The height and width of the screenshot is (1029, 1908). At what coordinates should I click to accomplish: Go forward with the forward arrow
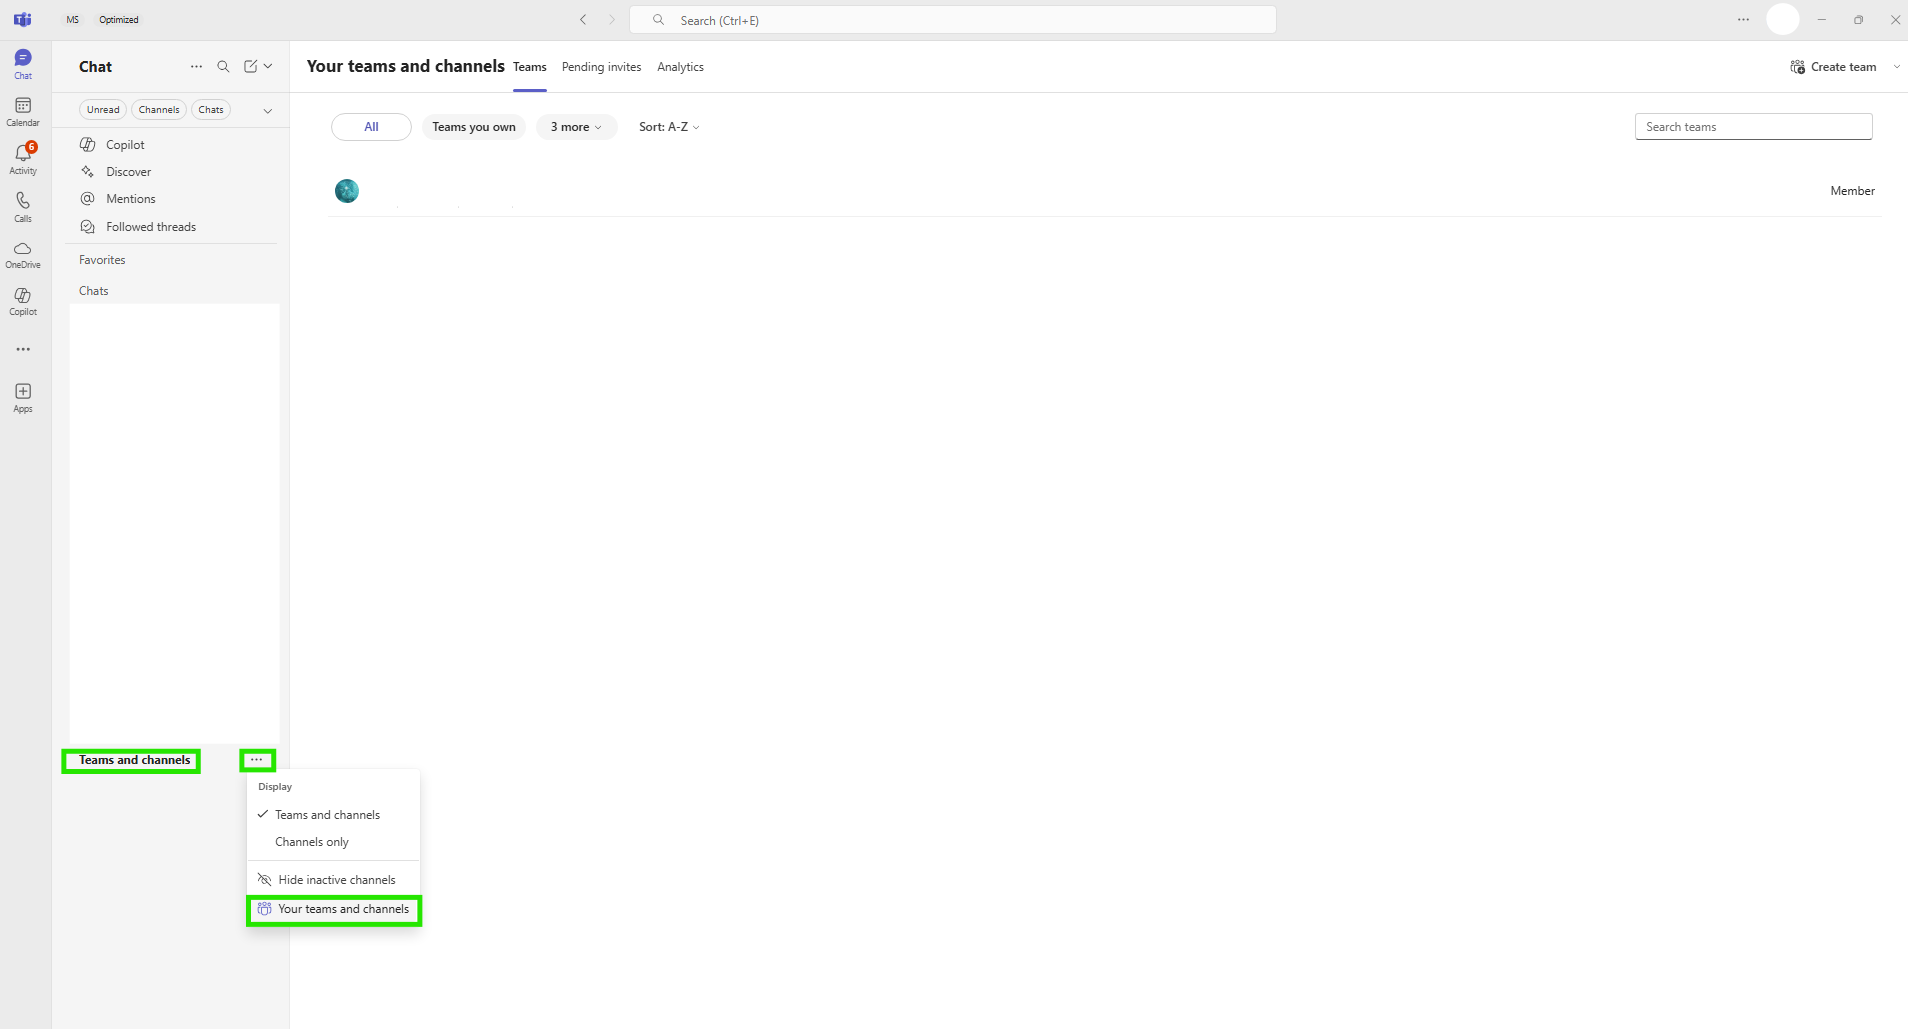click(612, 20)
